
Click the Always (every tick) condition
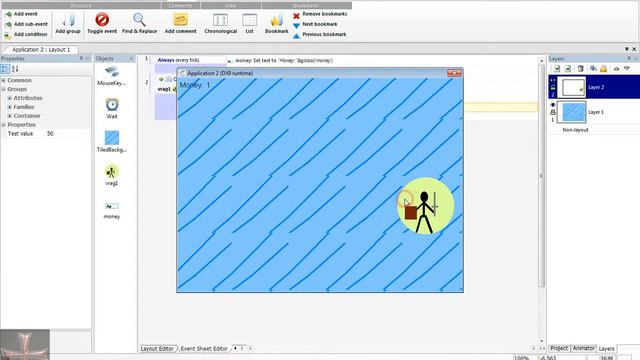pos(178,60)
